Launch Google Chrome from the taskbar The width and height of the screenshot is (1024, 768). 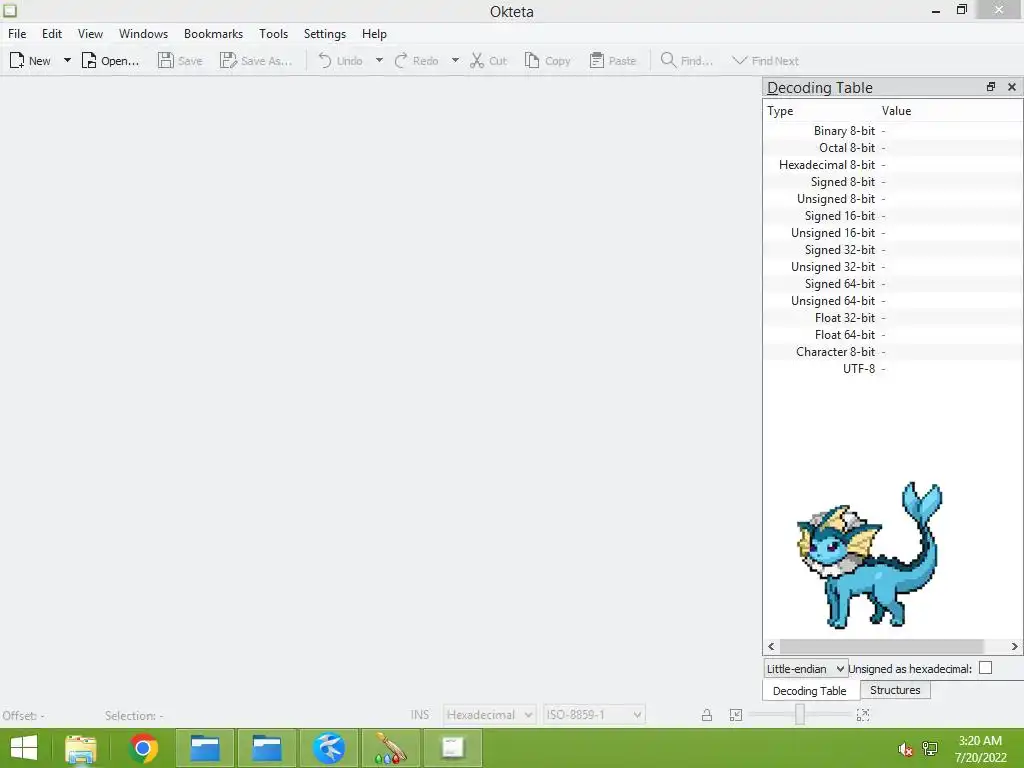[143, 748]
